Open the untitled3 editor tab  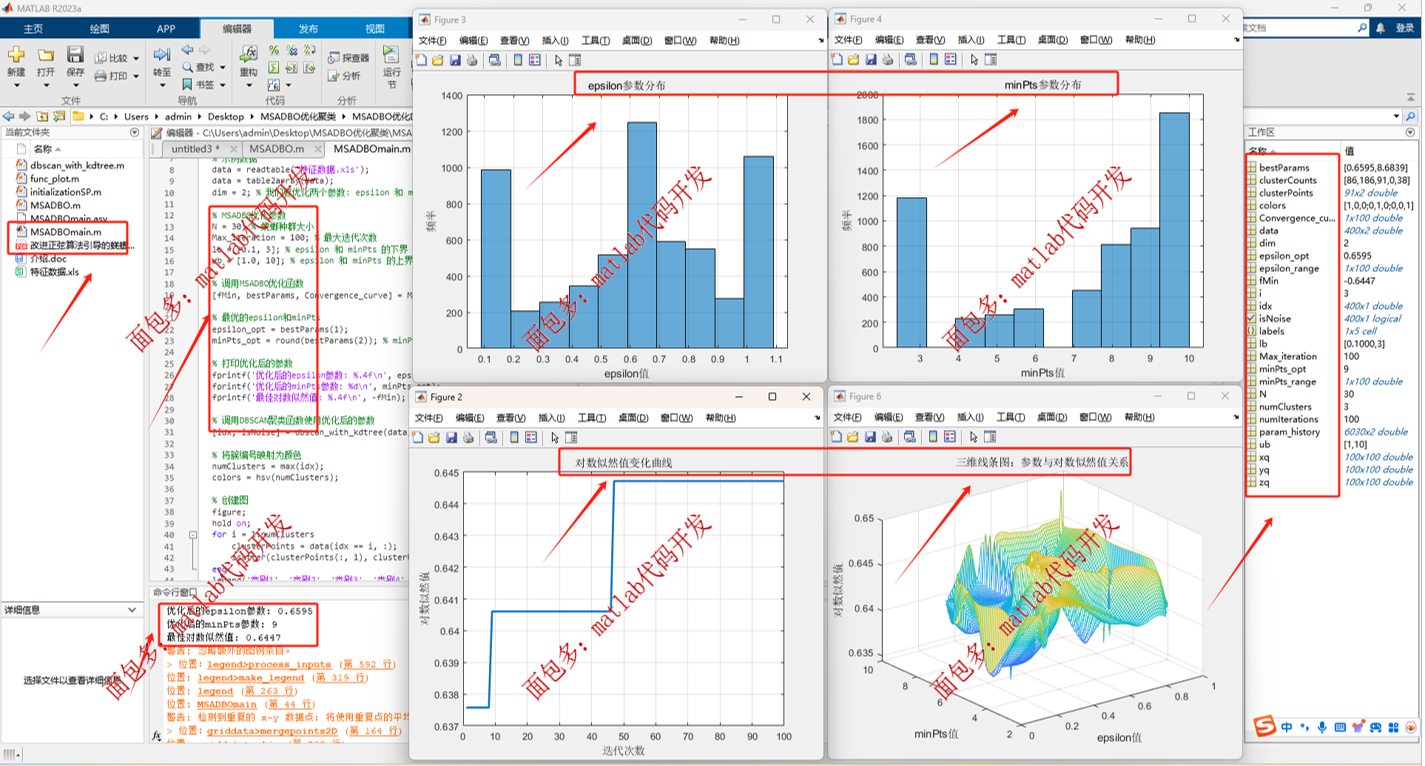(200, 149)
